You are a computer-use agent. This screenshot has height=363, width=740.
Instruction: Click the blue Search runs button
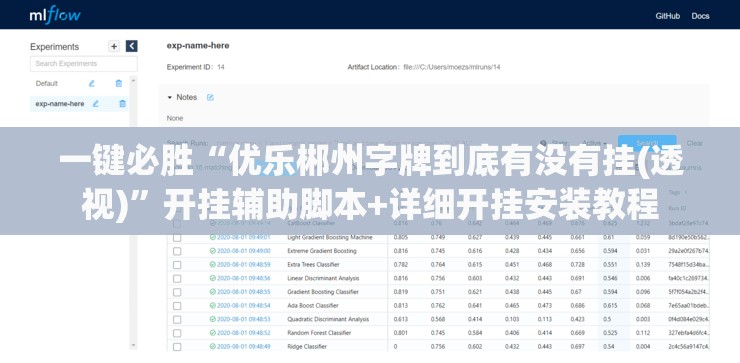point(647,143)
